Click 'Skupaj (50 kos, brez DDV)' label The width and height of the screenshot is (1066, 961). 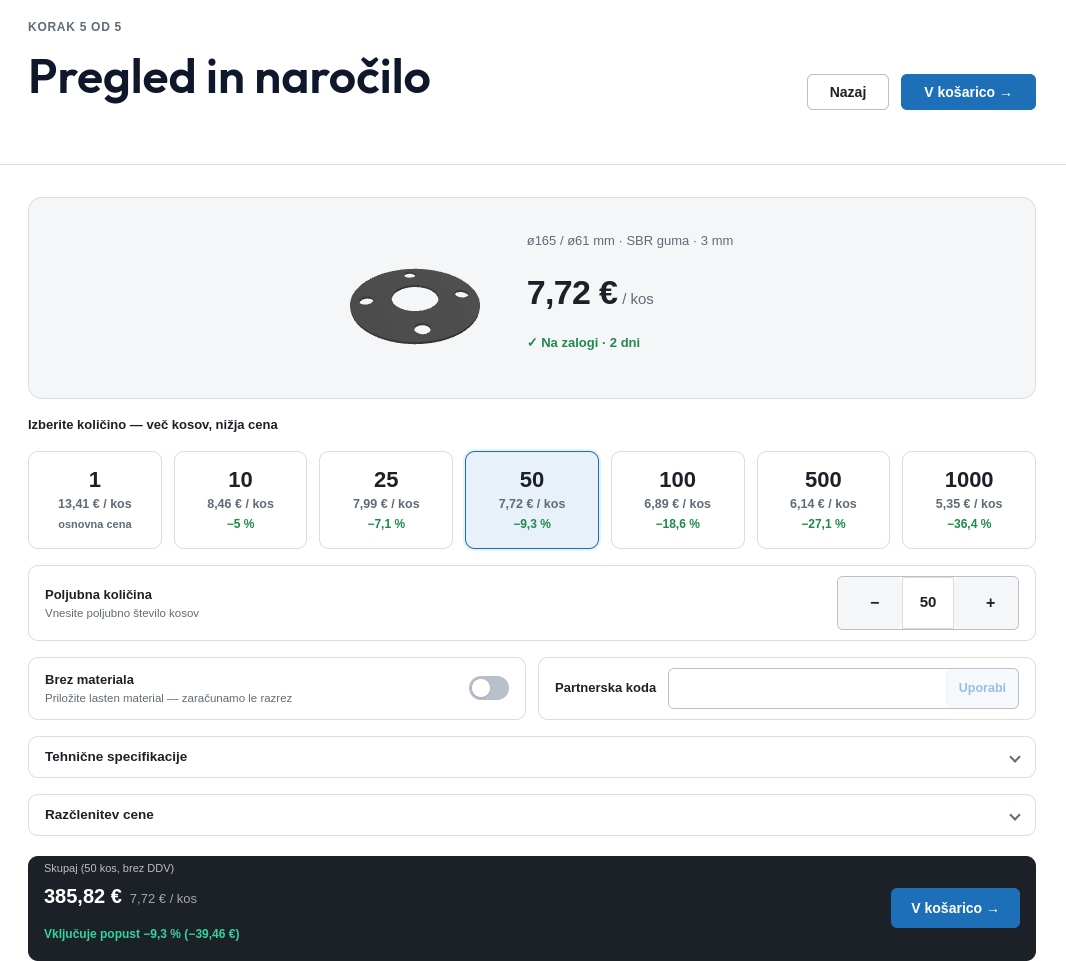tap(109, 868)
